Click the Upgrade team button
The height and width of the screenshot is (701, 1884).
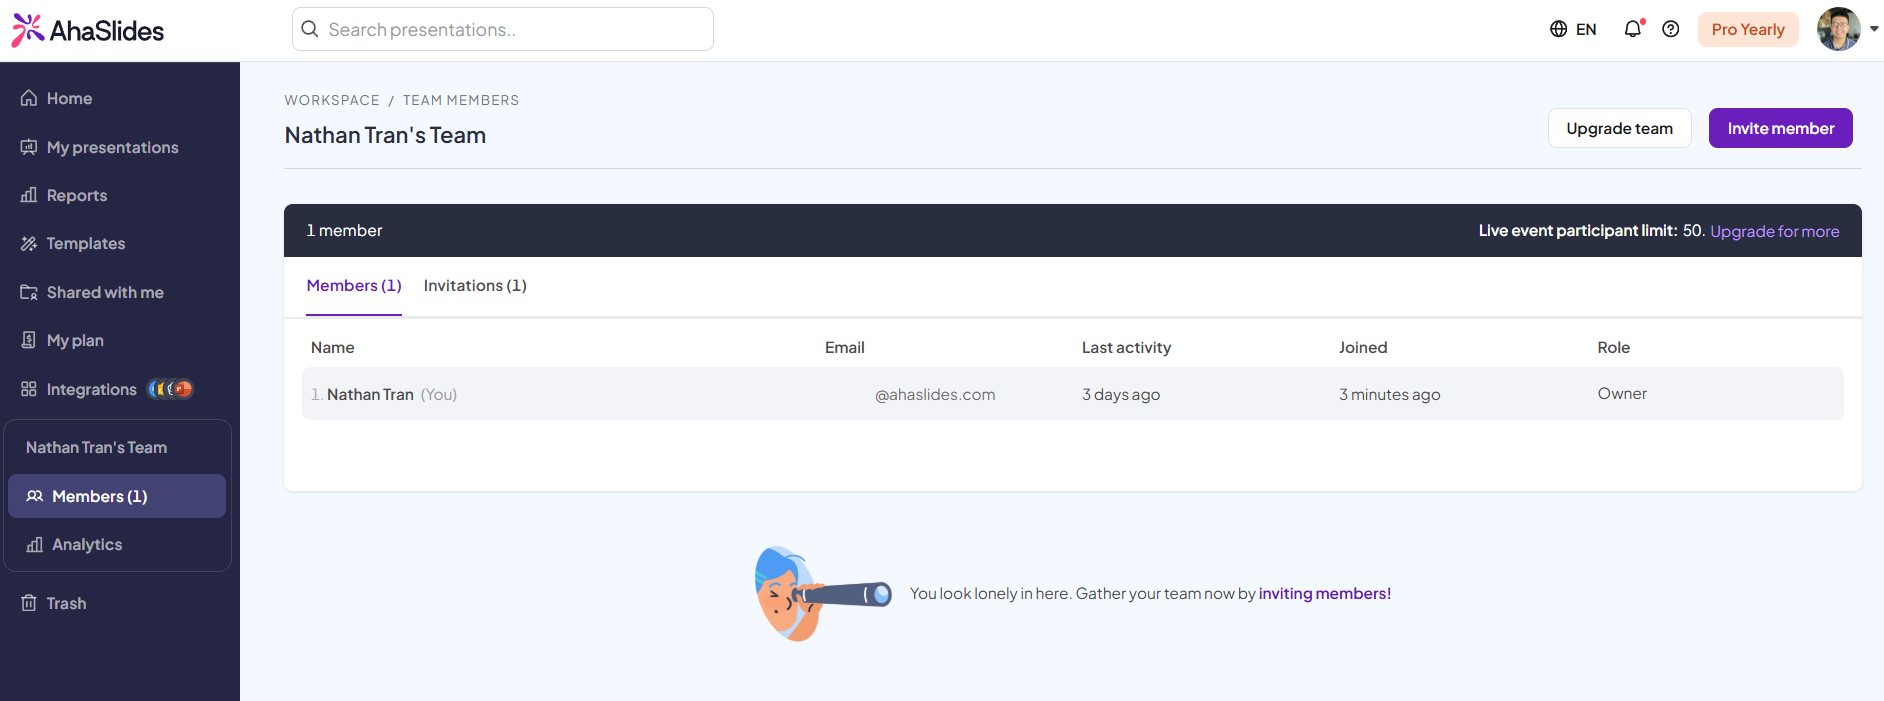pos(1619,128)
